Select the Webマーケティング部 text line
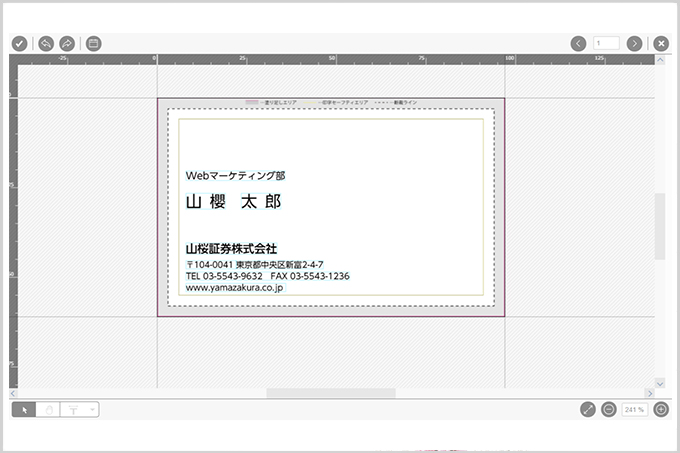 tap(235, 175)
